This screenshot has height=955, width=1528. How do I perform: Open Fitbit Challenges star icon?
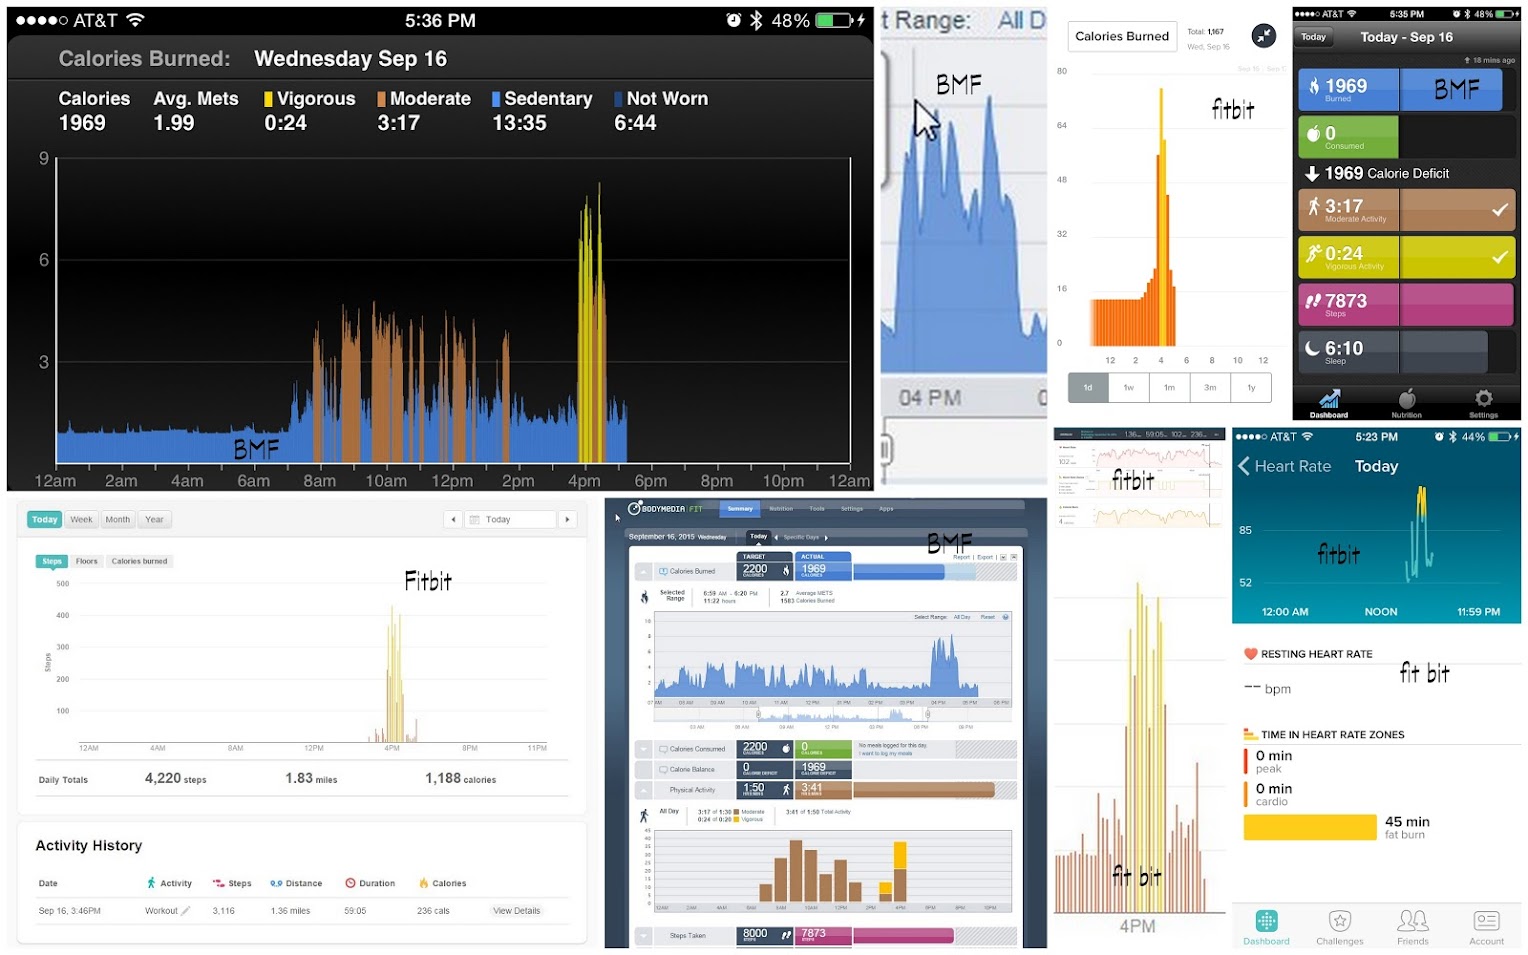(1340, 920)
